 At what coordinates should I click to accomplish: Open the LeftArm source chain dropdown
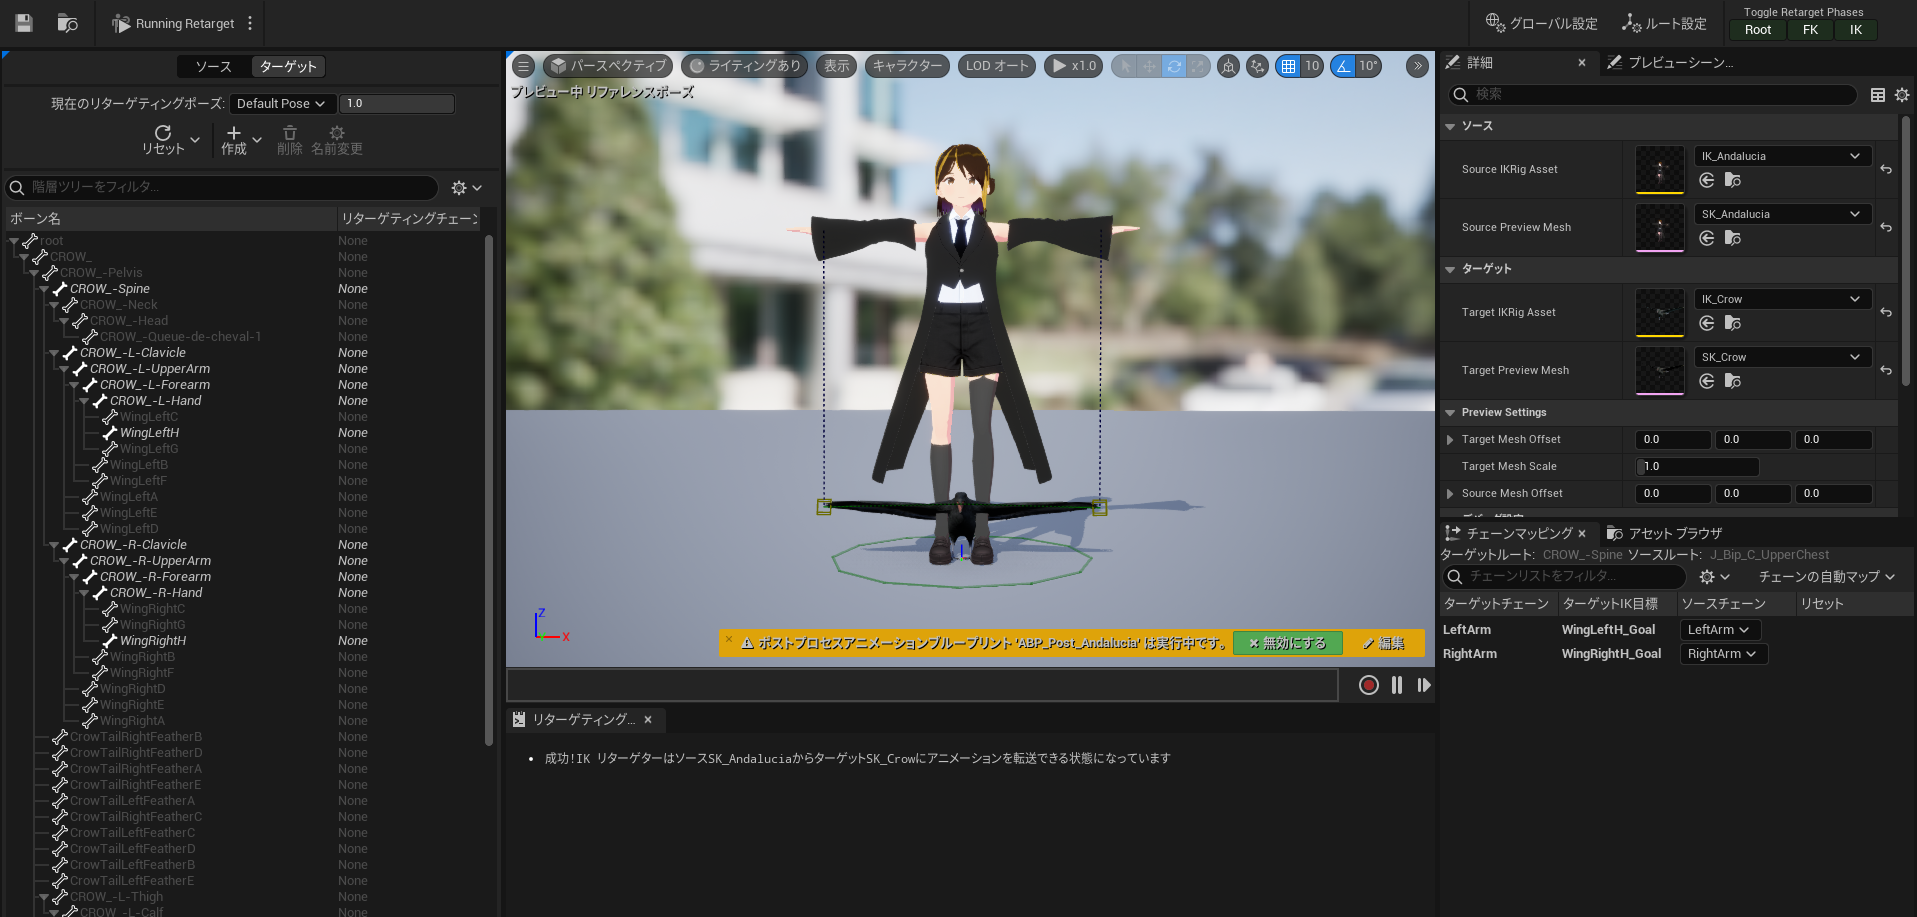pos(1719,629)
